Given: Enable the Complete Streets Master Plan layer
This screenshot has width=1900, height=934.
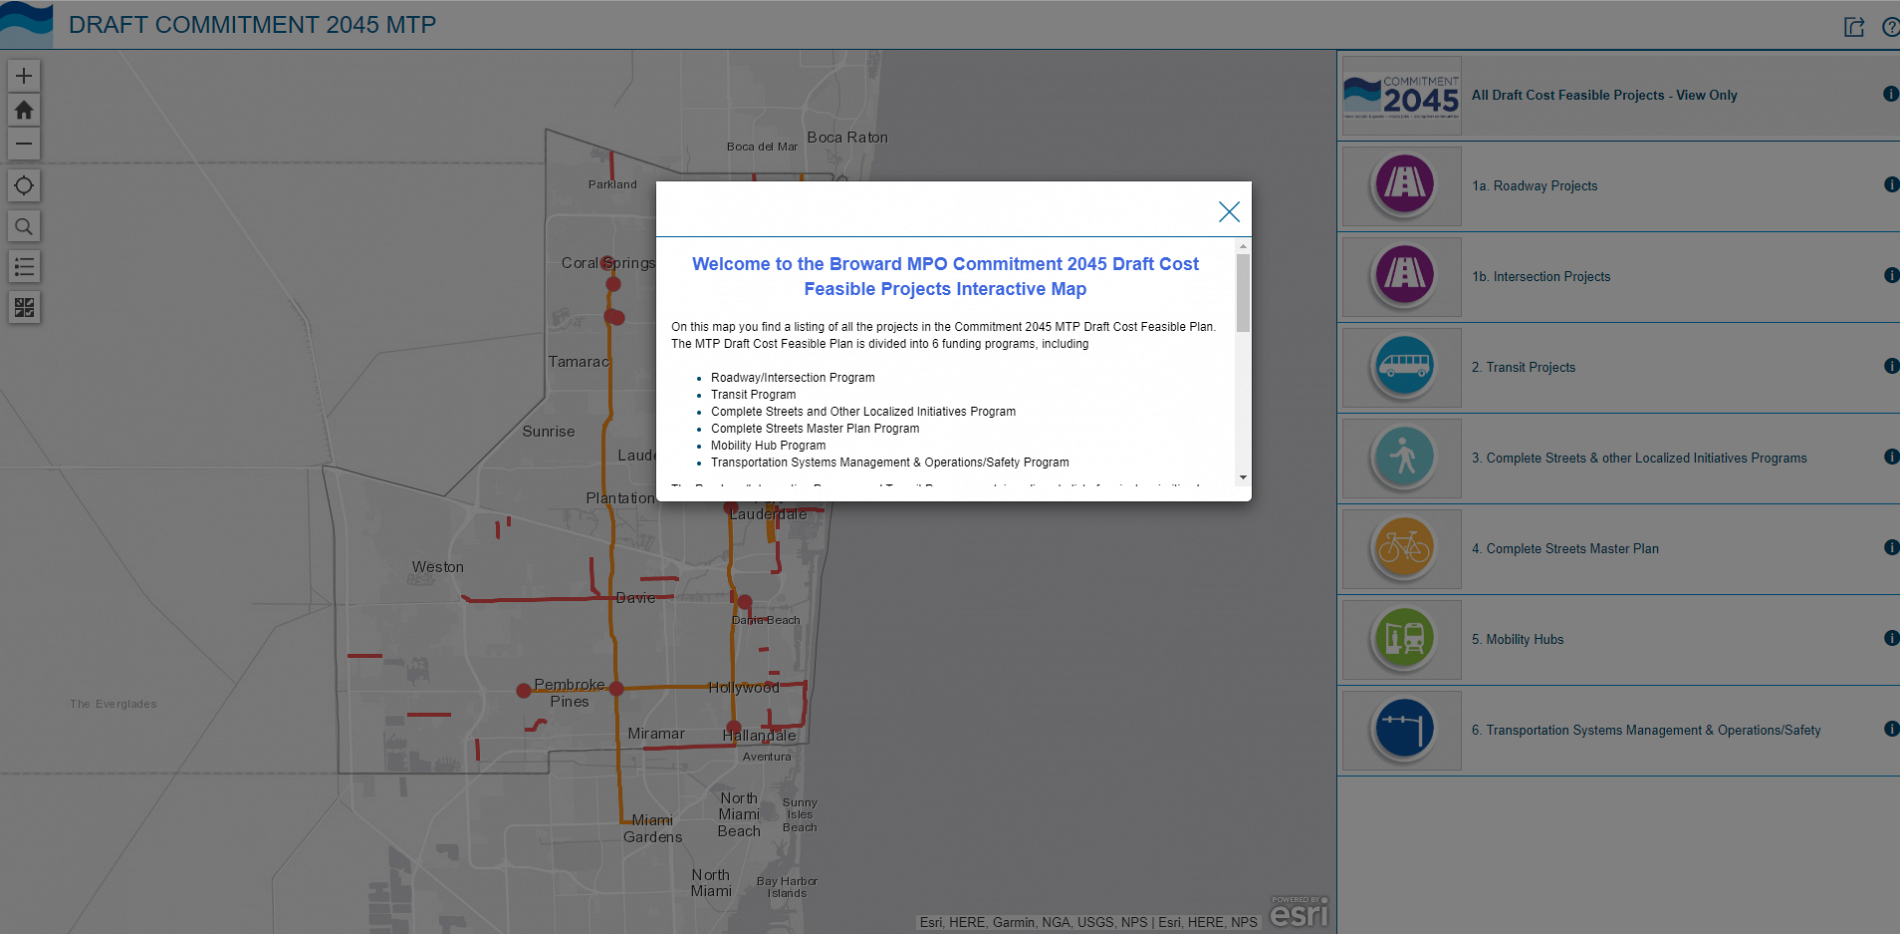Looking at the screenshot, I should point(1401,548).
